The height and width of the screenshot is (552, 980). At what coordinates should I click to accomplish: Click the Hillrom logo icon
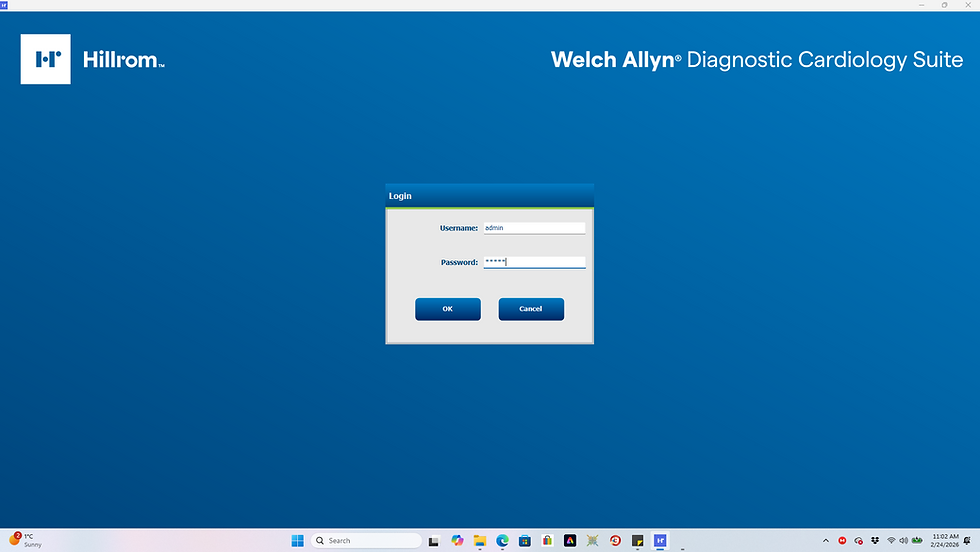point(46,59)
